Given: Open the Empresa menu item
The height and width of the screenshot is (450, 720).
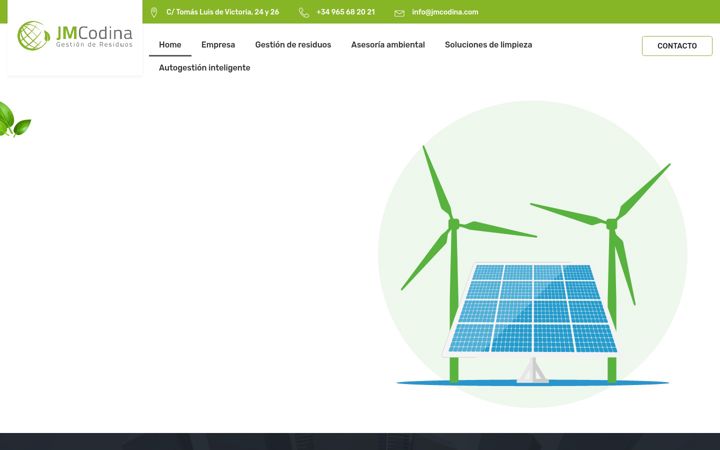Looking at the screenshot, I should pos(218,45).
